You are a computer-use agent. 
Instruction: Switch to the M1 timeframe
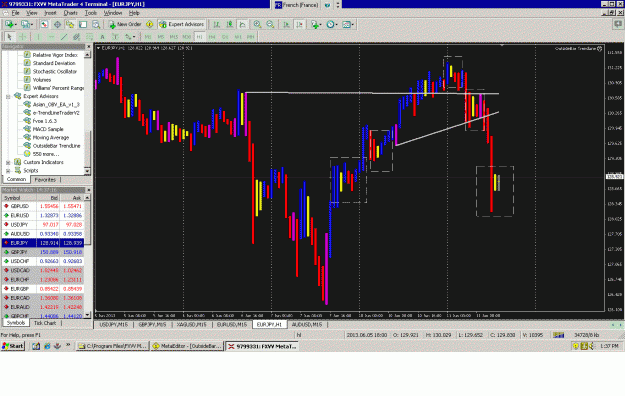click(x=148, y=37)
